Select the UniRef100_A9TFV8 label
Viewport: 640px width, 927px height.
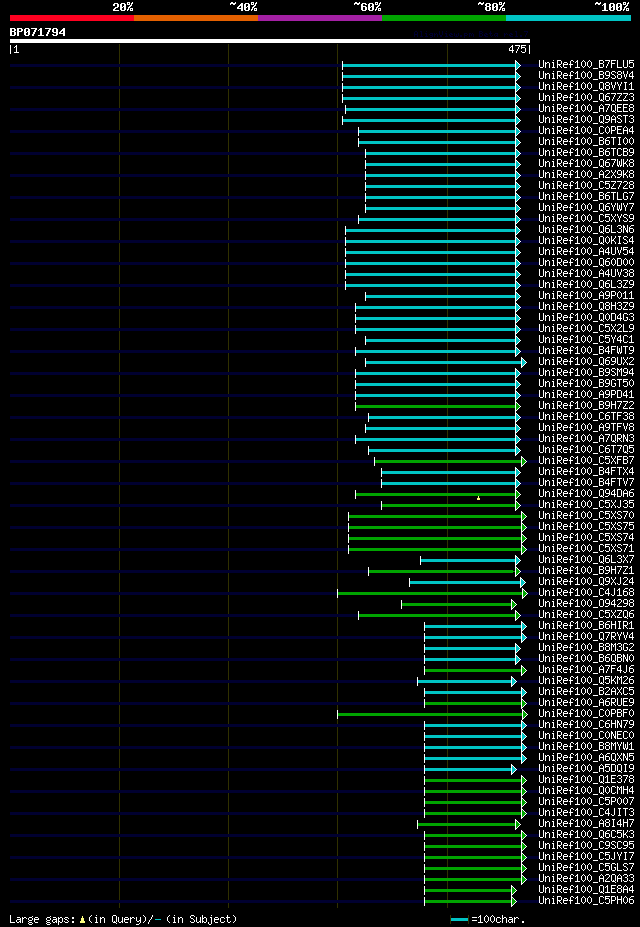coord(586,428)
